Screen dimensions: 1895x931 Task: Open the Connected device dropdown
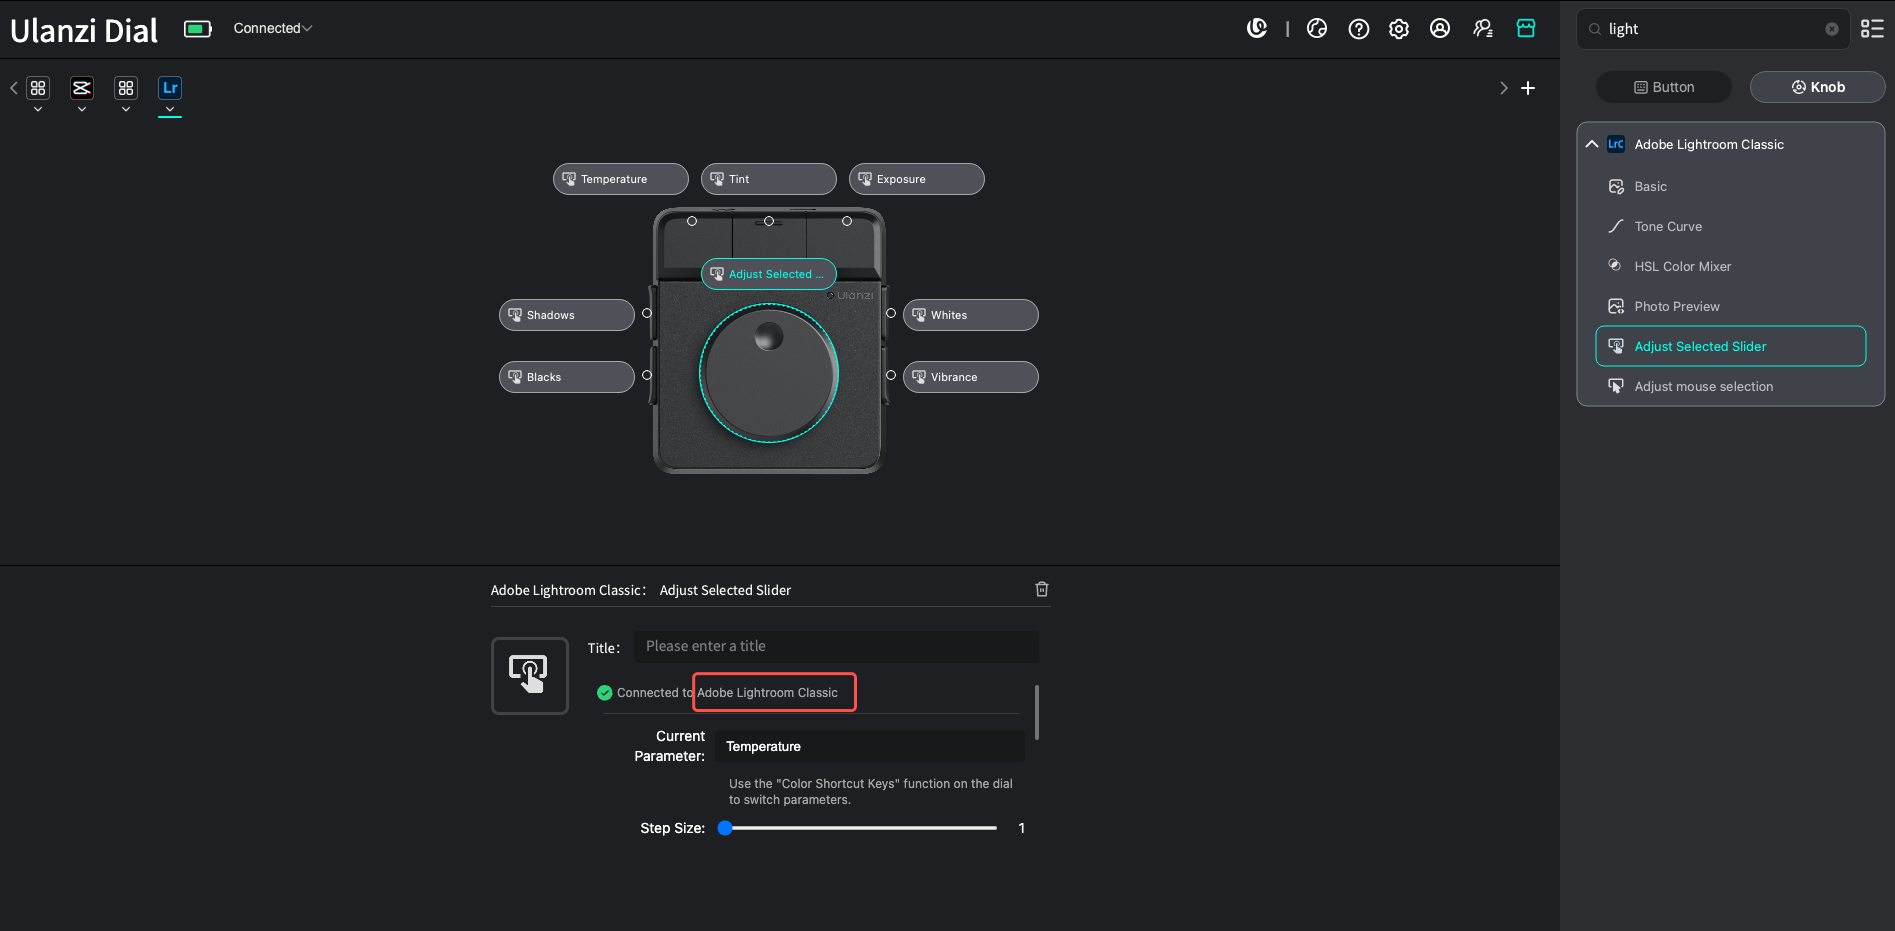(272, 28)
